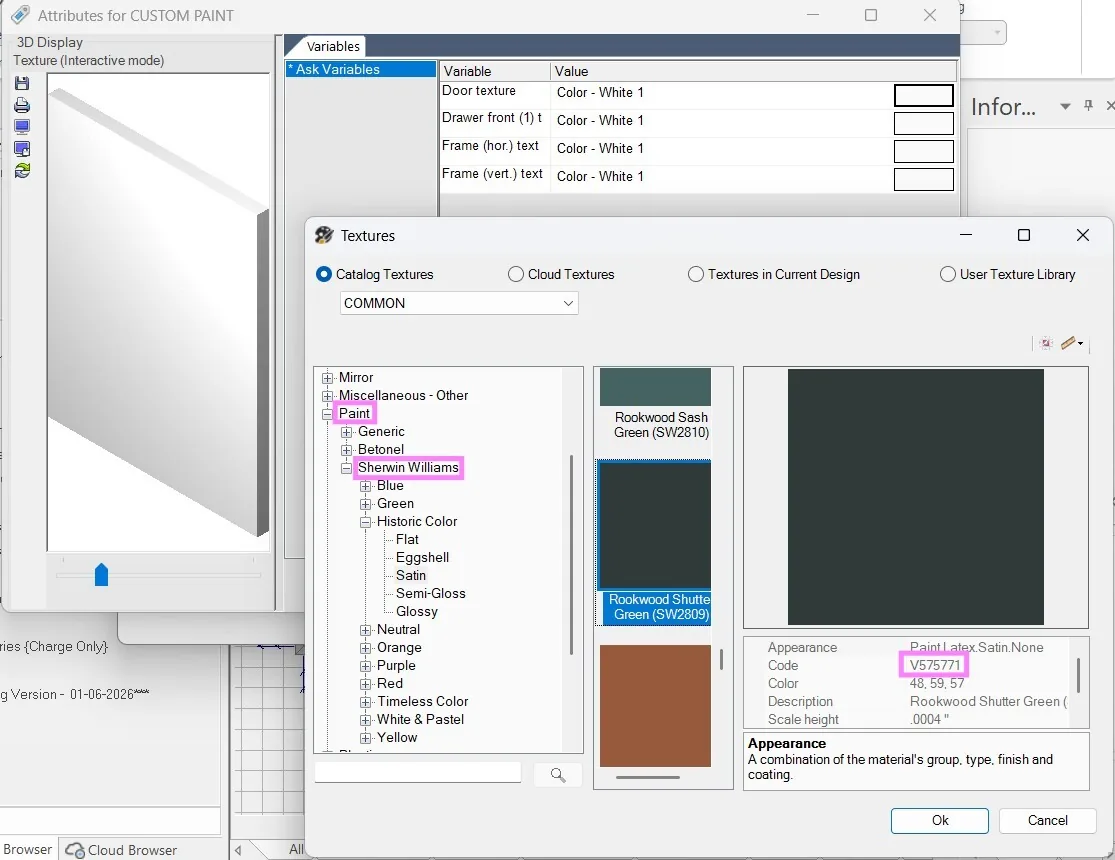This screenshot has width=1115, height=860.
Task: Click the Scale height property row
Action: click(917, 719)
